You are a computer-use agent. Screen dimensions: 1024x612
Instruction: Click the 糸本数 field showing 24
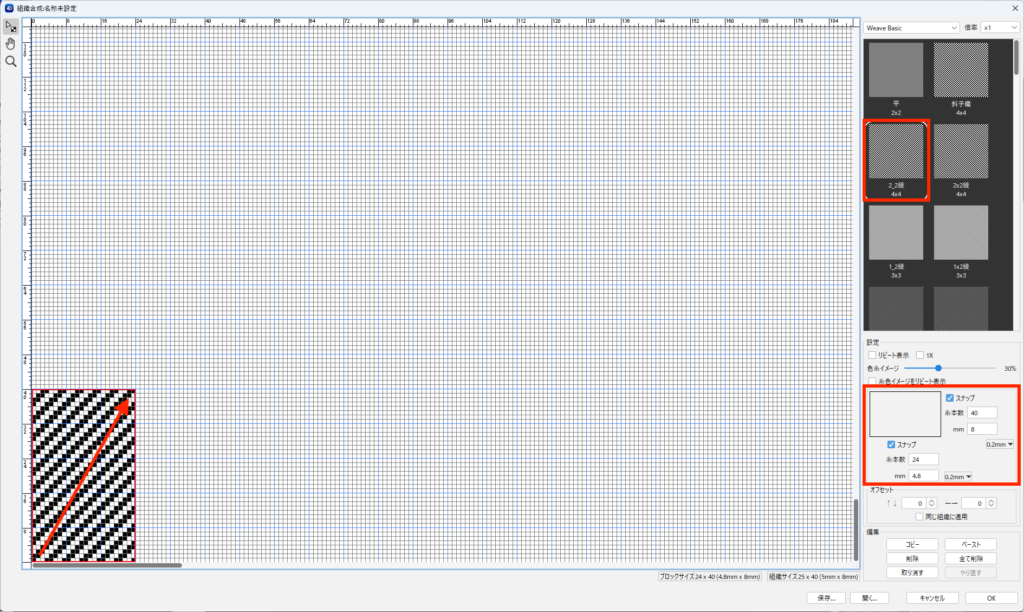[x=923, y=459]
